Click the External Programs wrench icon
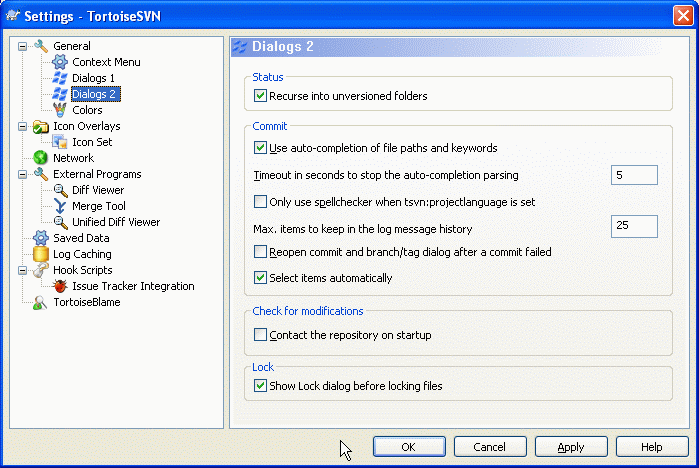This screenshot has width=699, height=468. tap(41, 174)
